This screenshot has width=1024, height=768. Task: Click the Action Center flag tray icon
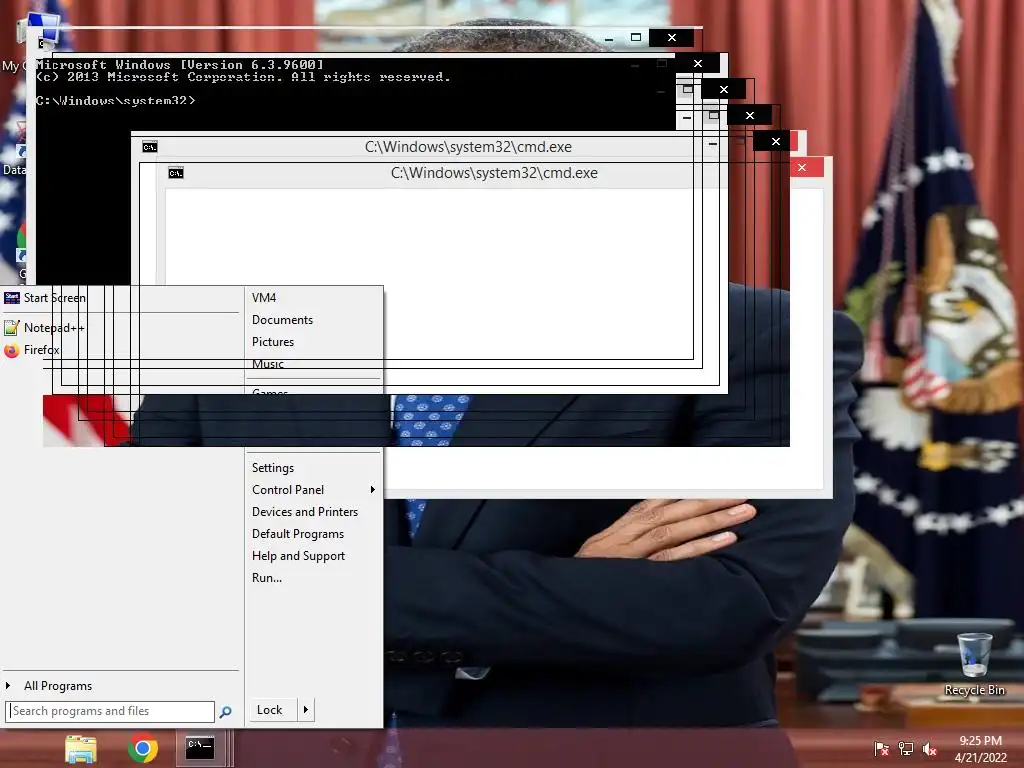pos(881,749)
